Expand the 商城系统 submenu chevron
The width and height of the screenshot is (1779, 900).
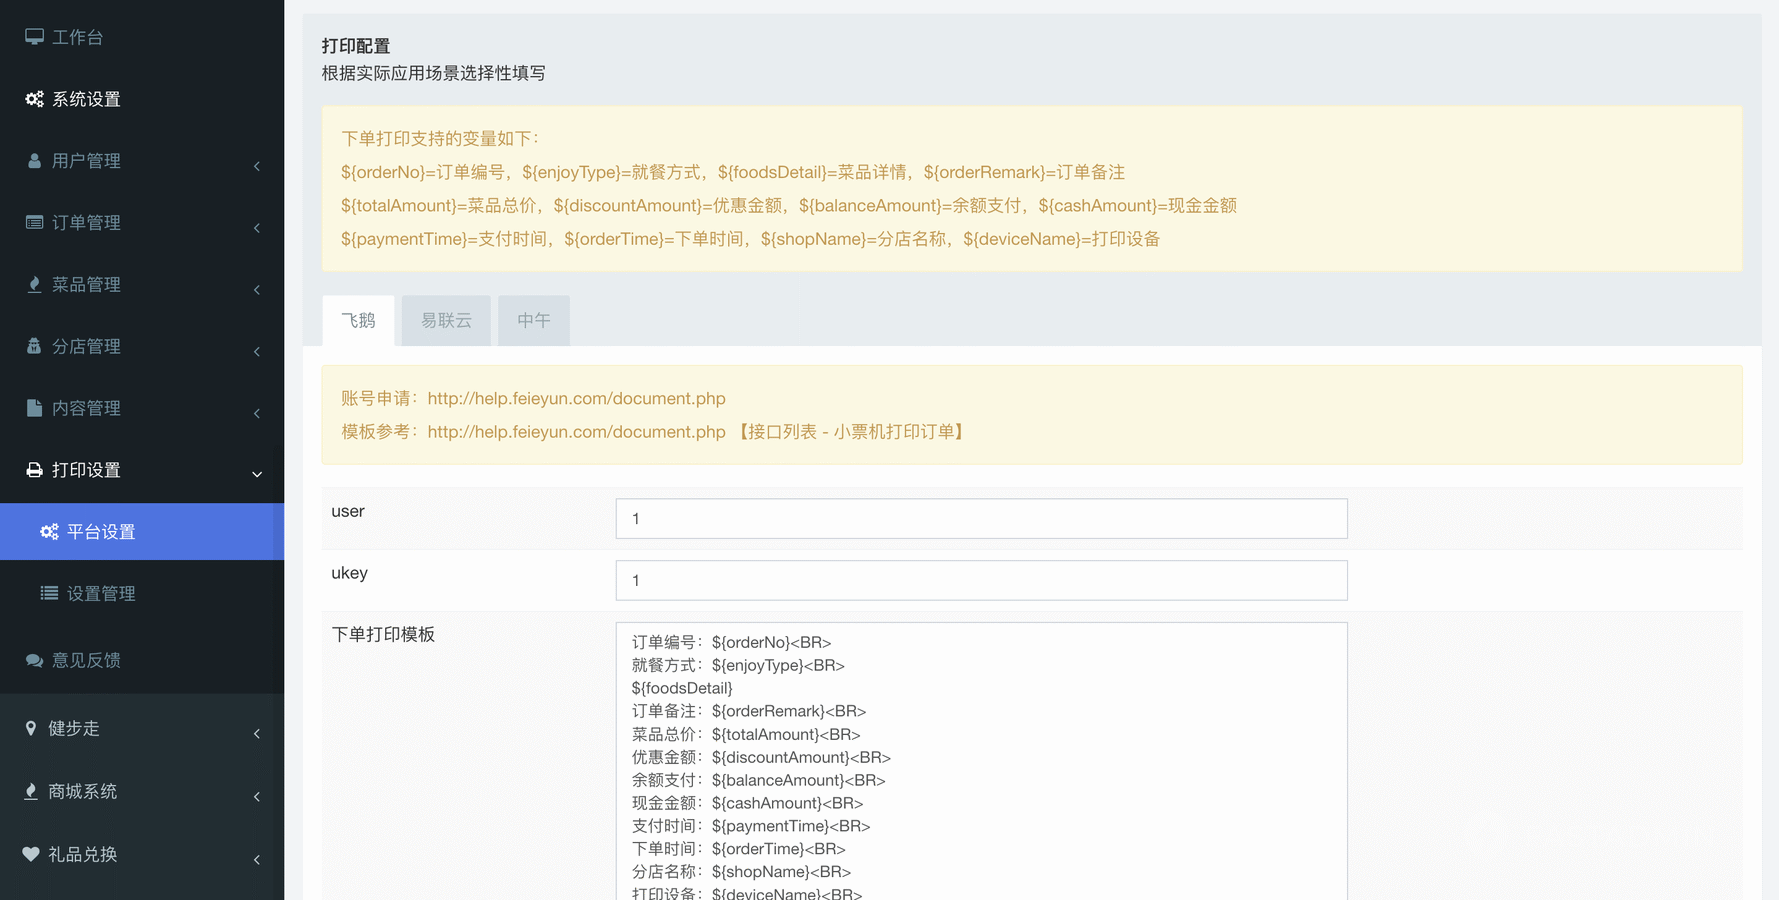(x=257, y=797)
